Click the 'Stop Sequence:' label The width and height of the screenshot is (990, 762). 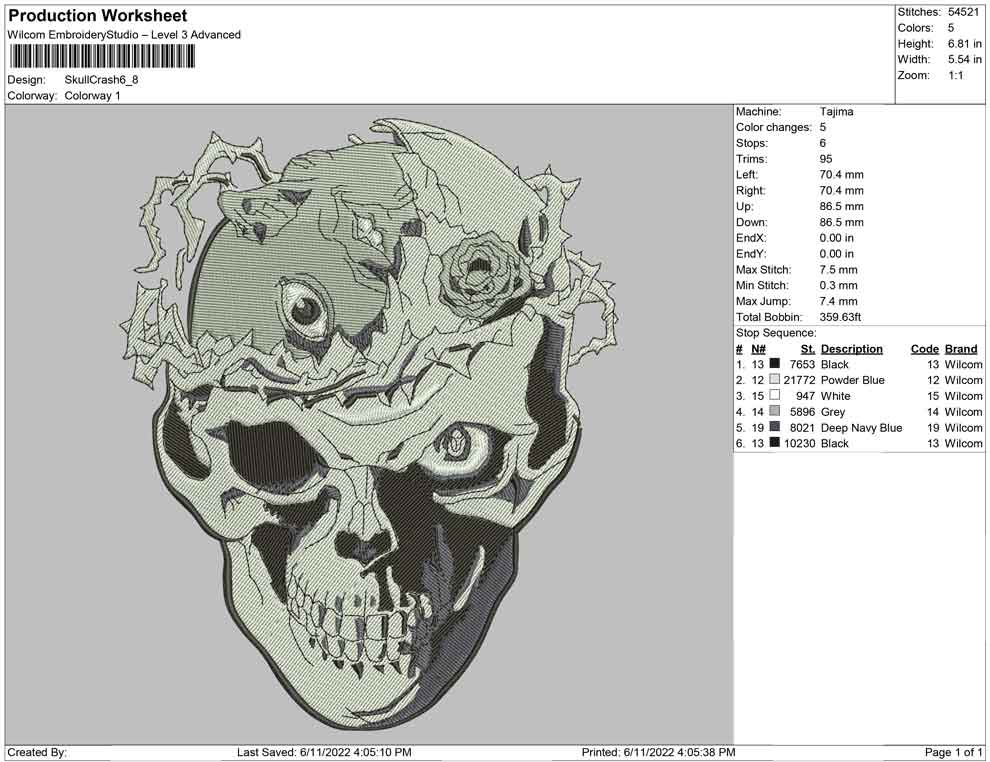[776, 333]
